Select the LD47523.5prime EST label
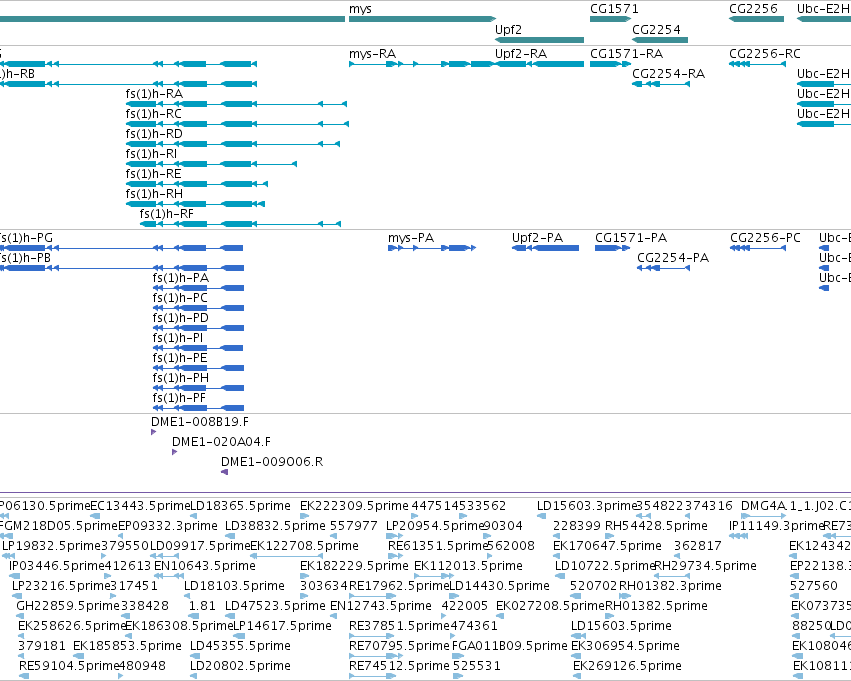 (275, 607)
